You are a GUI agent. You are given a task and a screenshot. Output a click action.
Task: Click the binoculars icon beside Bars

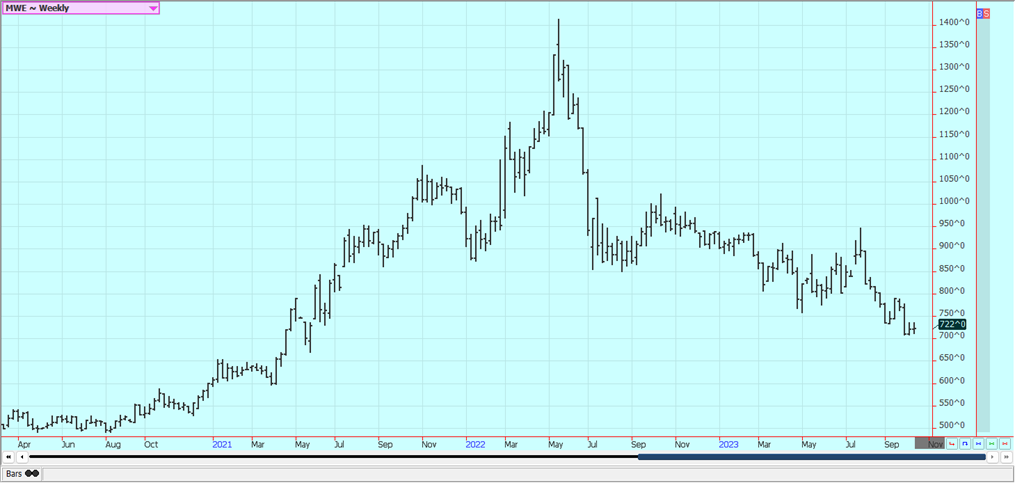(31, 474)
